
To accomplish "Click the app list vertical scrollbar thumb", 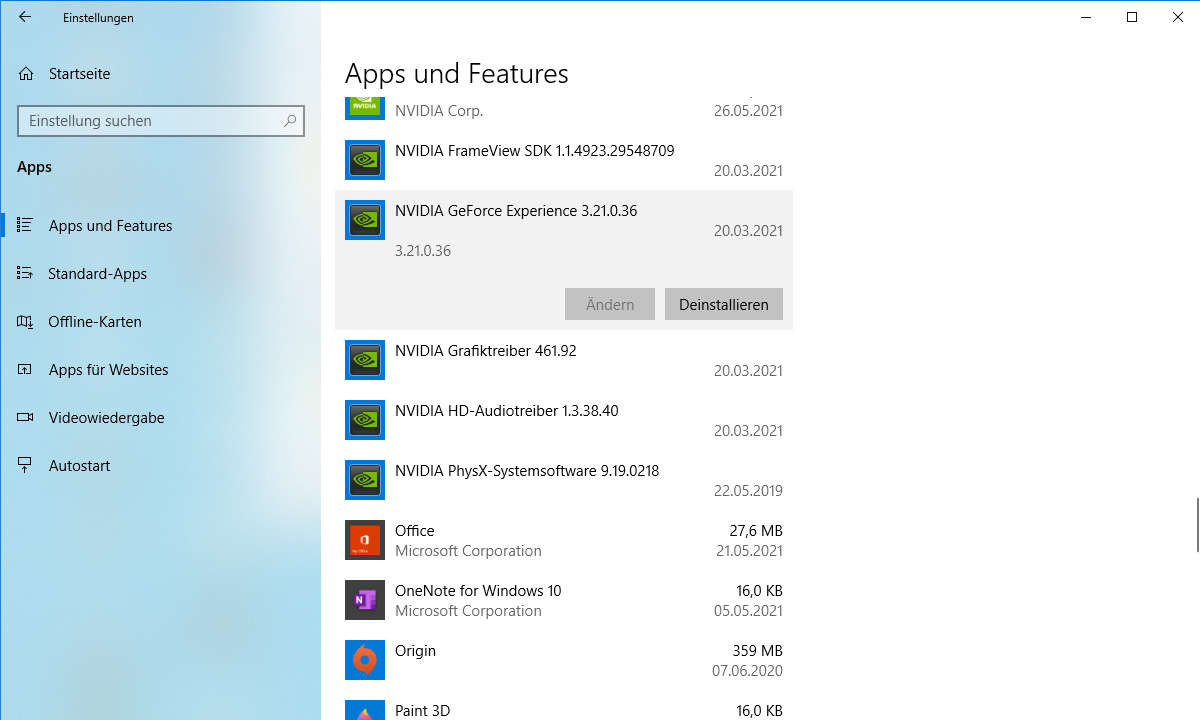I will tap(1197, 524).
